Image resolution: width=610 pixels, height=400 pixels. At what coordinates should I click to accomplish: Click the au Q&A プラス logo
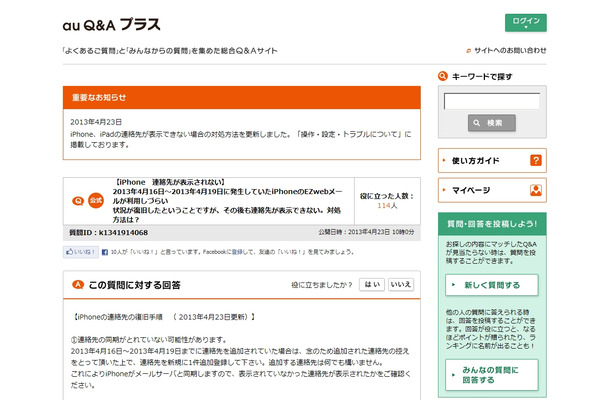tap(112, 25)
